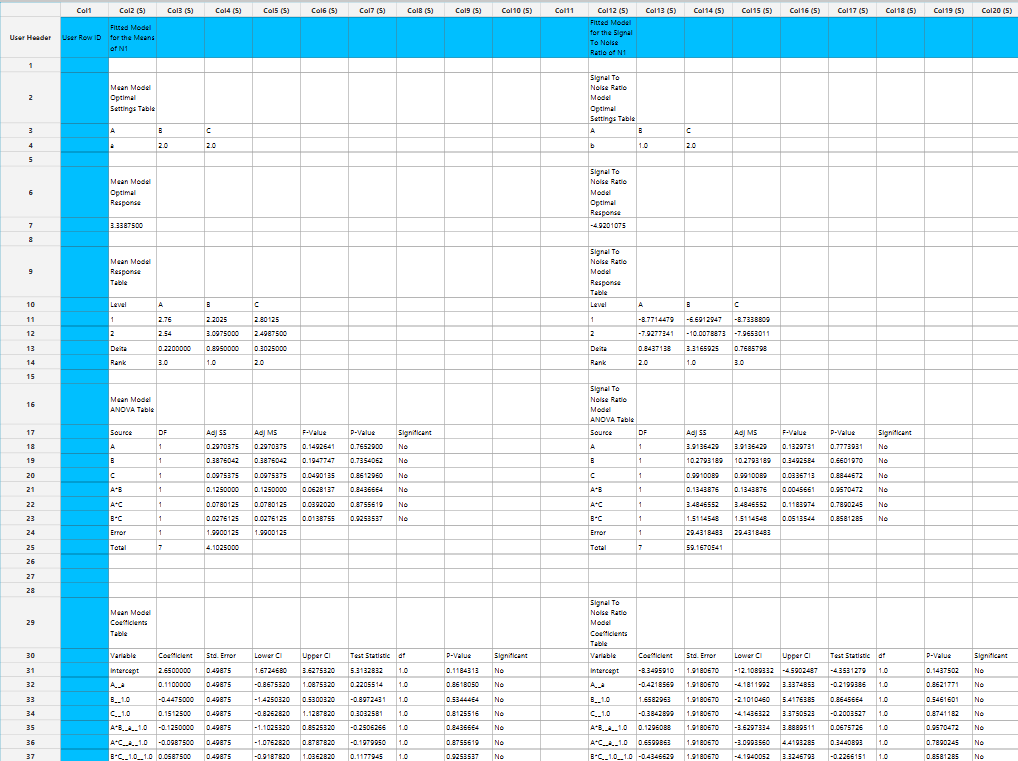The width and height of the screenshot is (1018, 761).
Task: Select 'Signal To Noise Ratio Model Coefficients Table' cell
Action: 612,622
